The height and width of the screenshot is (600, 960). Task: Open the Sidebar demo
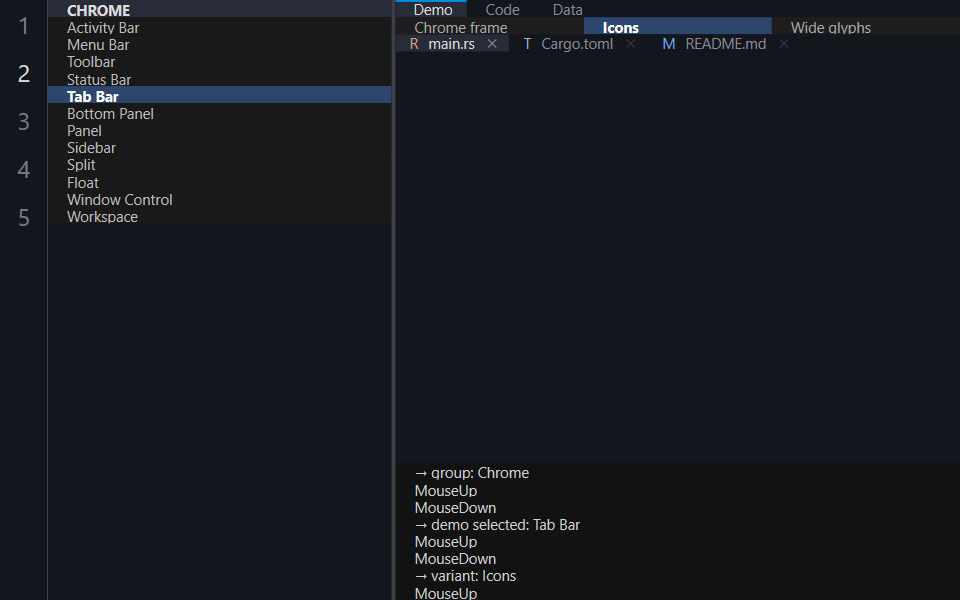click(219, 148)
